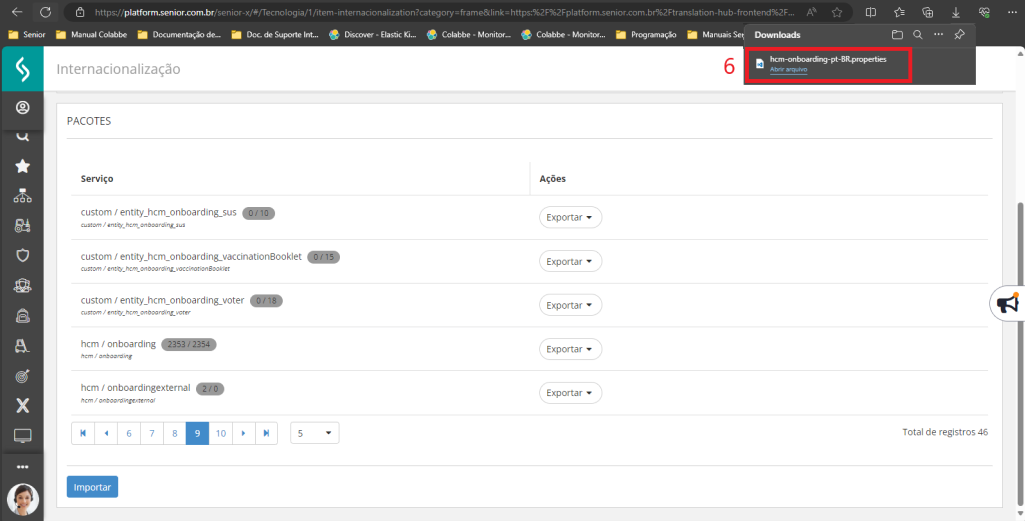1025x521 pixels.
Task: Reload the browser page
Action: (x=45, y=12)
